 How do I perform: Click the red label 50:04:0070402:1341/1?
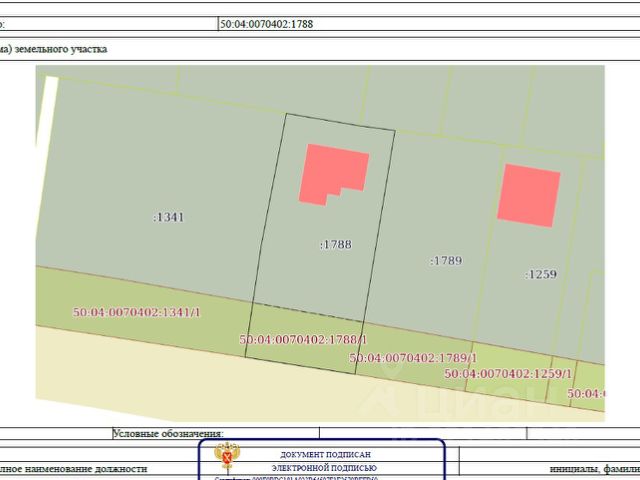[136, 313]
